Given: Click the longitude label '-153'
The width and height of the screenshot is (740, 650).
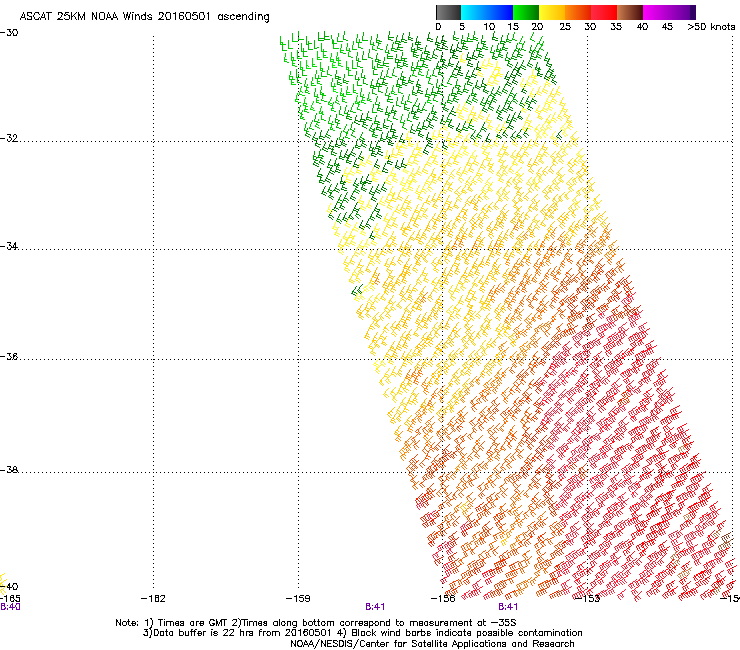Looking at the screenshot, I should coord(588,599).
